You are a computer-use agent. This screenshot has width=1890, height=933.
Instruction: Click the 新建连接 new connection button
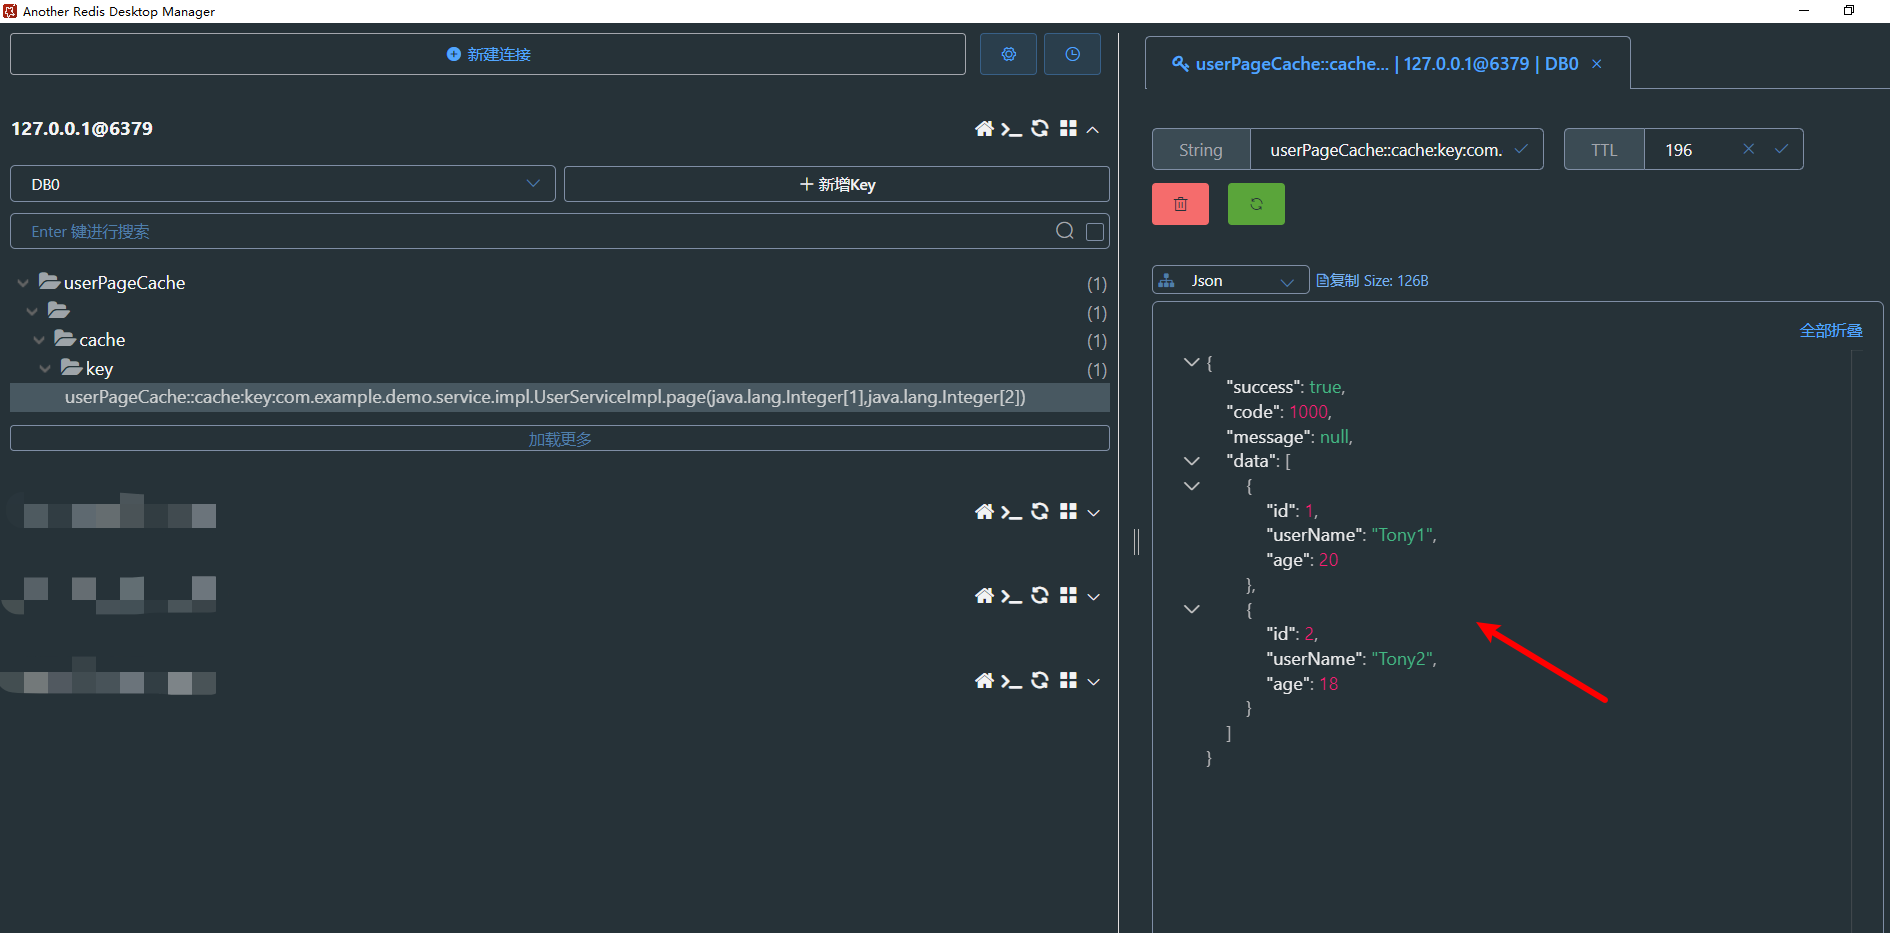click(x=488, y=54)
